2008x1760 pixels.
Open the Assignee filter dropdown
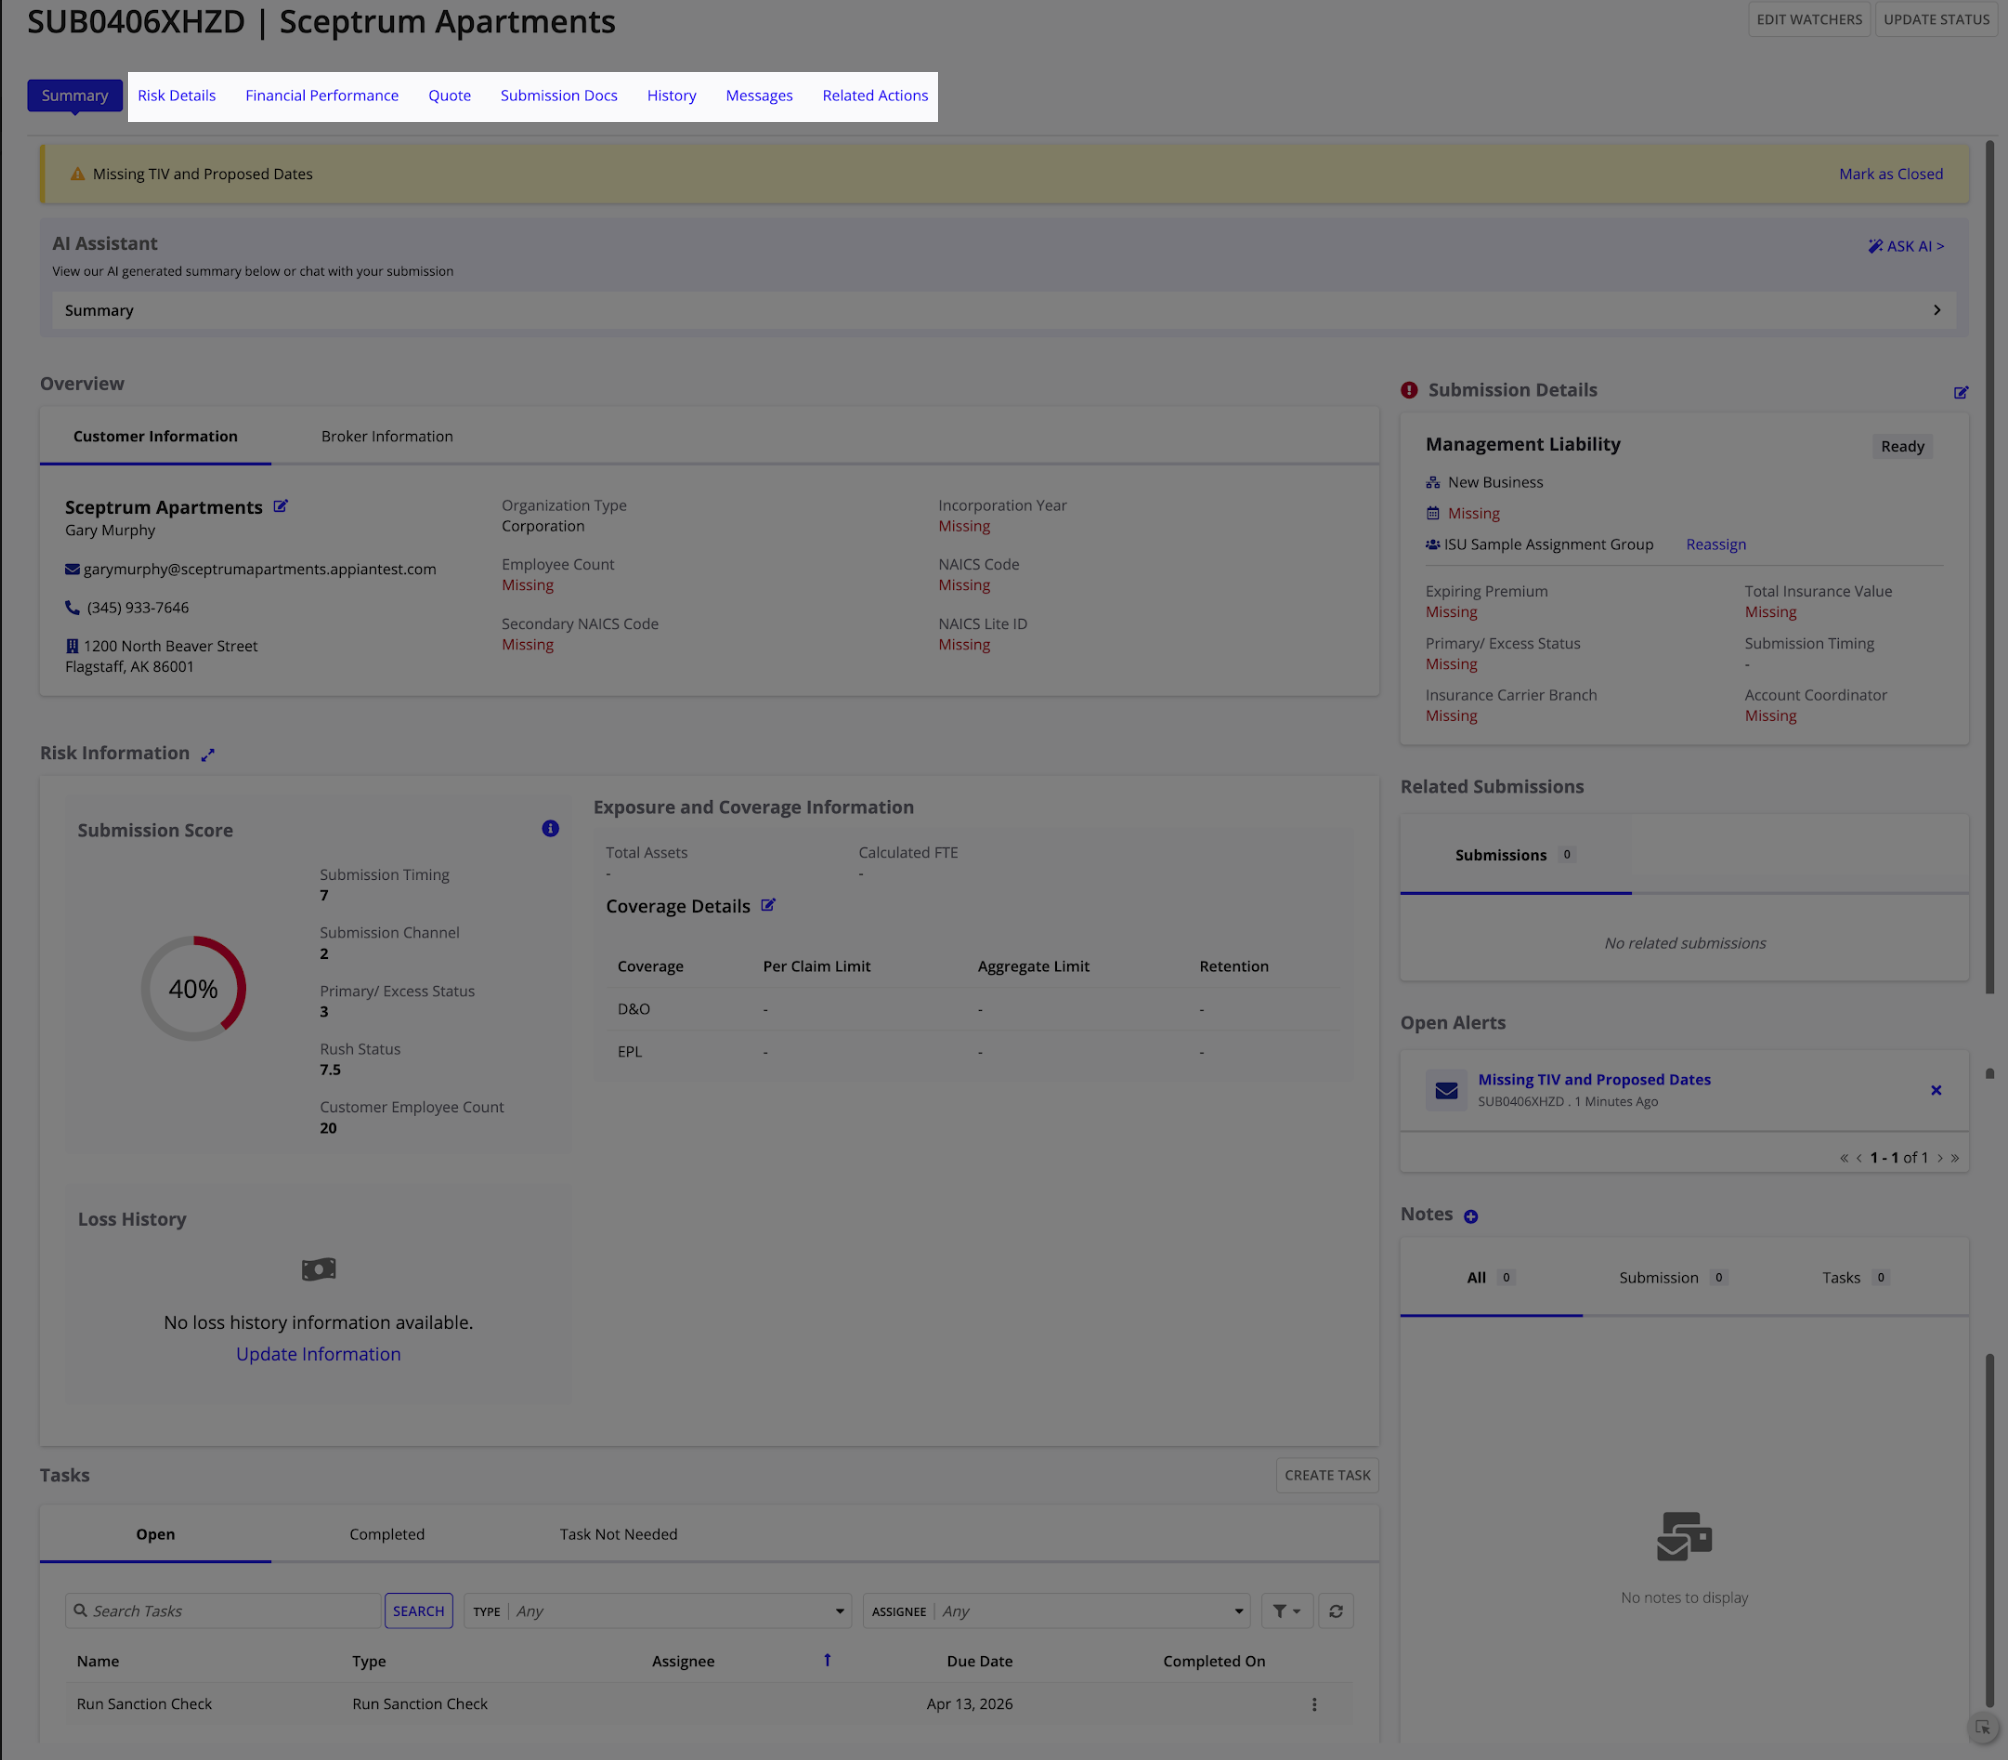pyautogui.click(x=1057, y=1611)
